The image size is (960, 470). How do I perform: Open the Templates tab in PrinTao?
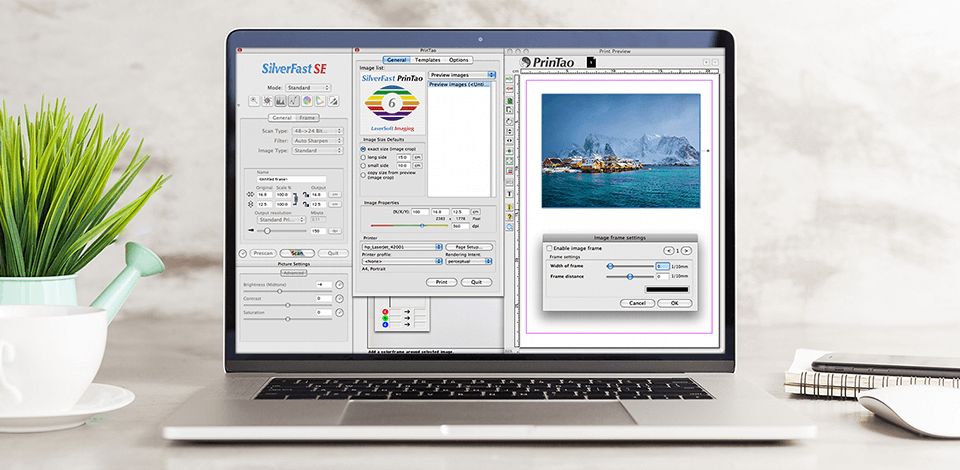pos(427,60)
